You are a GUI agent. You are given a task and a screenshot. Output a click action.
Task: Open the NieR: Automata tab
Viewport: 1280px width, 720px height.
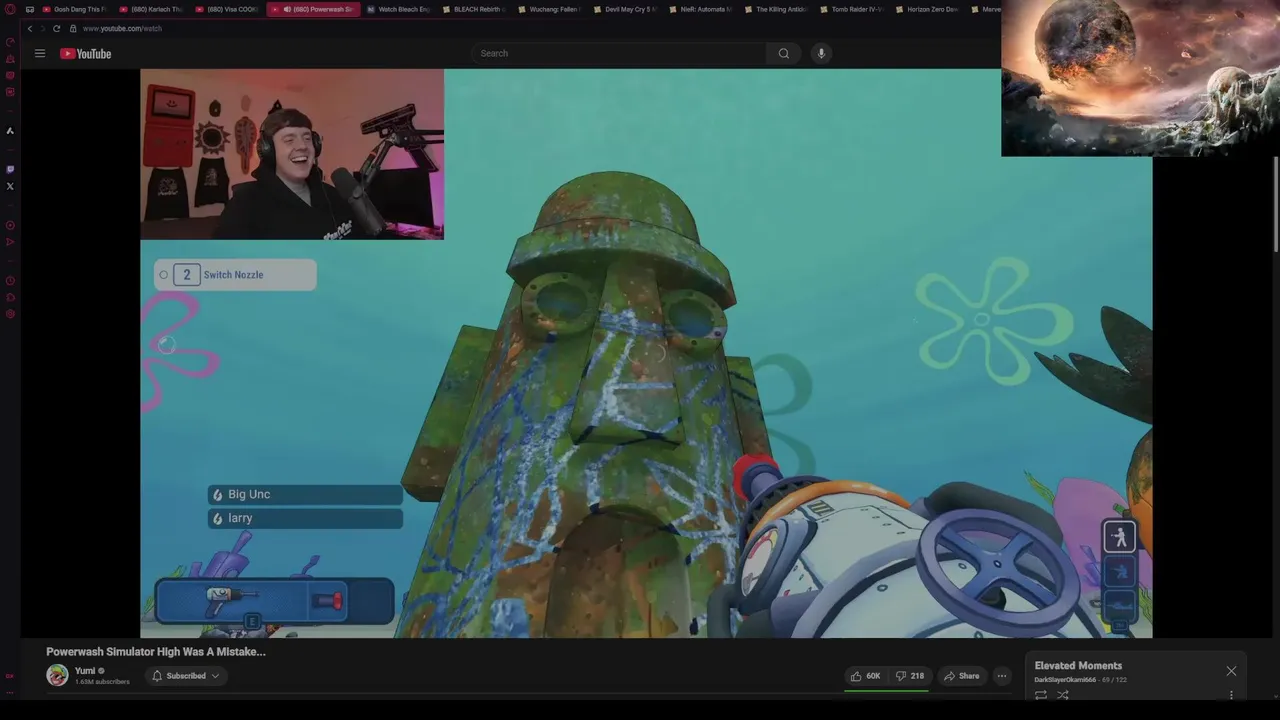(x=700, y=9)
